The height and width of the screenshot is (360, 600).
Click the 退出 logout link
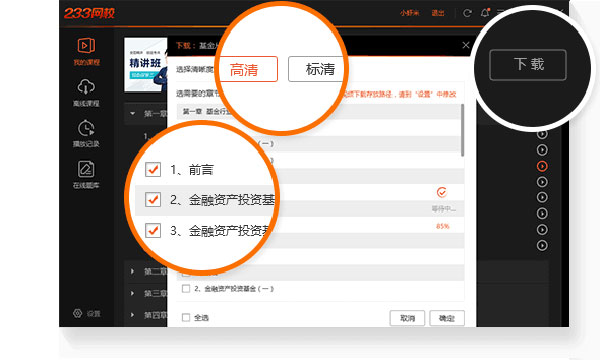coord(438,13)
